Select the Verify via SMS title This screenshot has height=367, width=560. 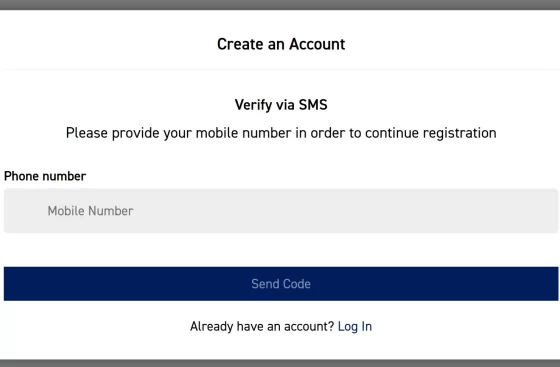pos(281,105)
